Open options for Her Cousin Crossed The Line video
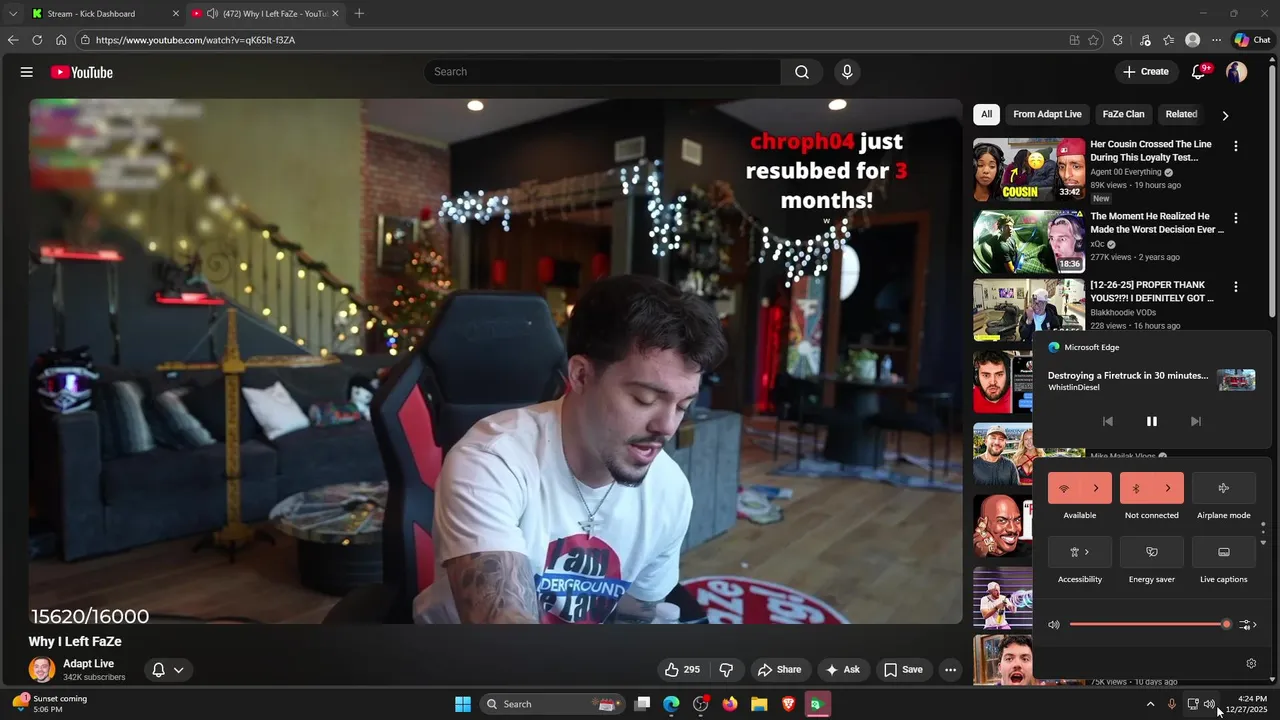 click(1236, 146)
